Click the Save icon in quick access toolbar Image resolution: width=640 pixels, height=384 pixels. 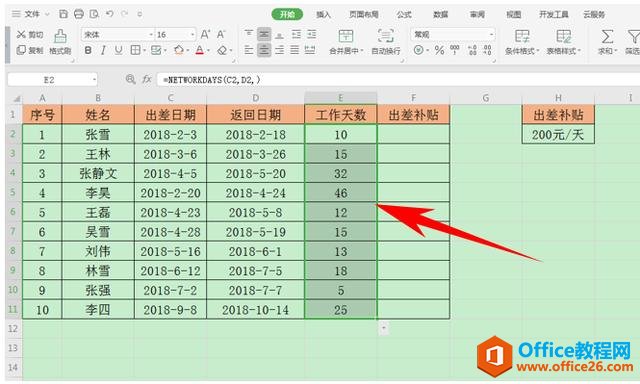[x=63, y=14]
